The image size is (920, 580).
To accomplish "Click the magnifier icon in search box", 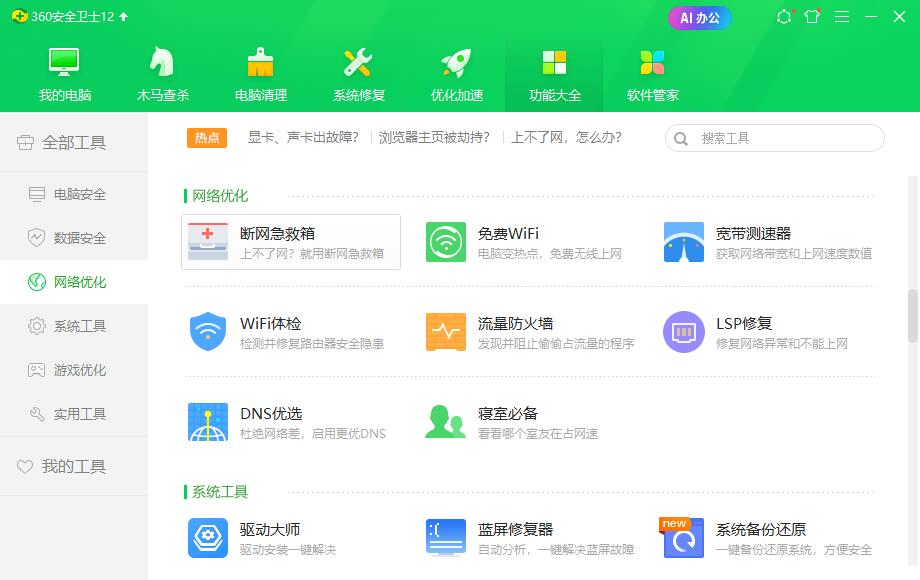I will pos(681,139).
